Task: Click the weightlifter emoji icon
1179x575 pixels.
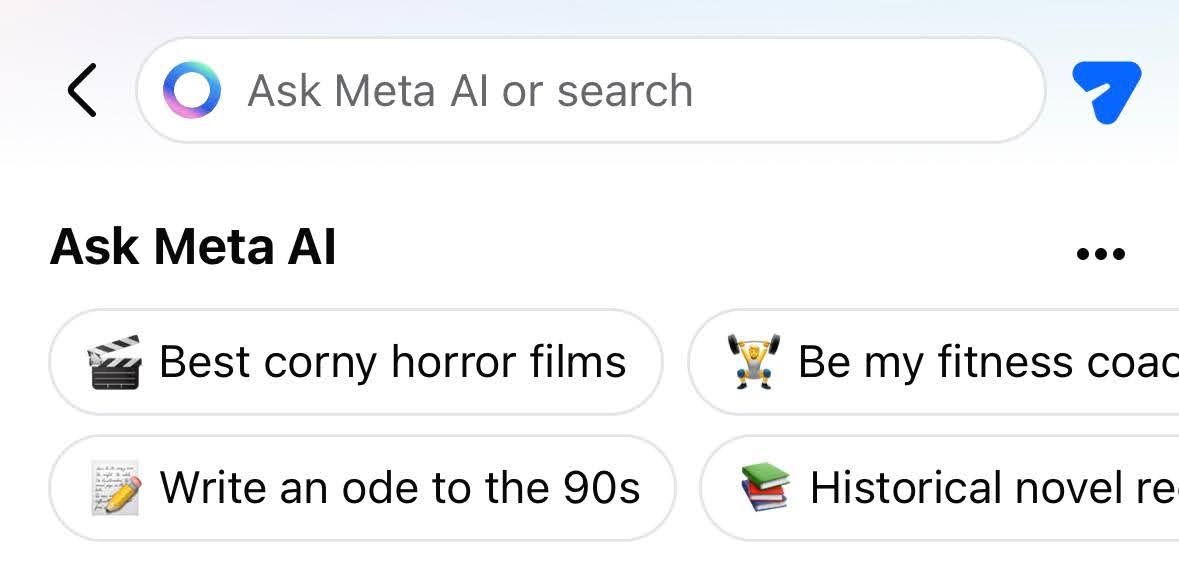Action: point(752,363)
